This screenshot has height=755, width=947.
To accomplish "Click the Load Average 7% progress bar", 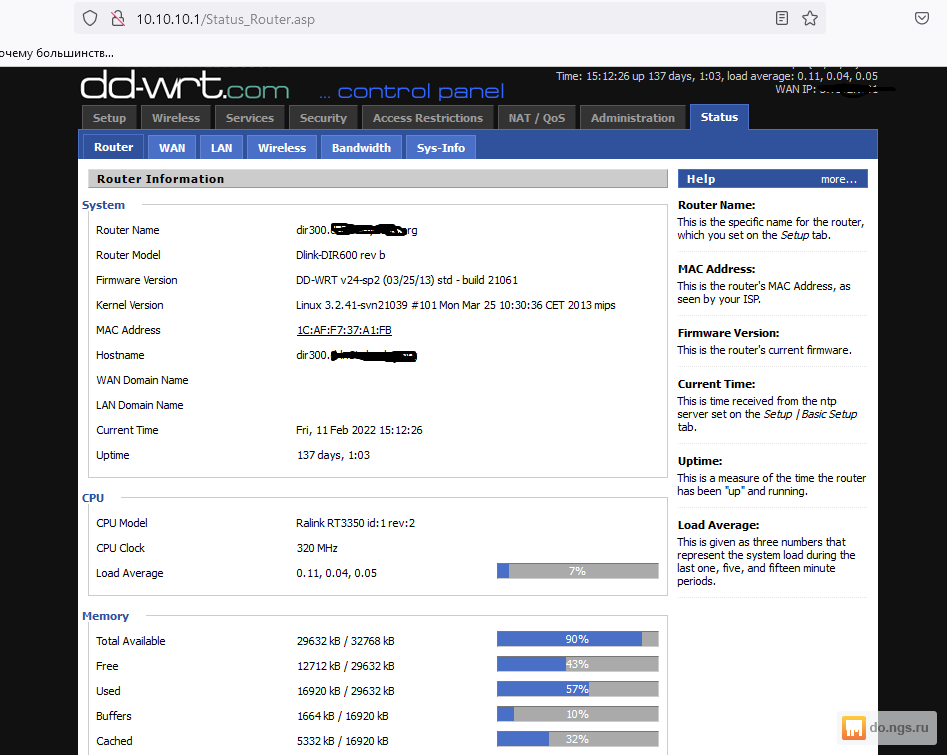I will point(577,571).
